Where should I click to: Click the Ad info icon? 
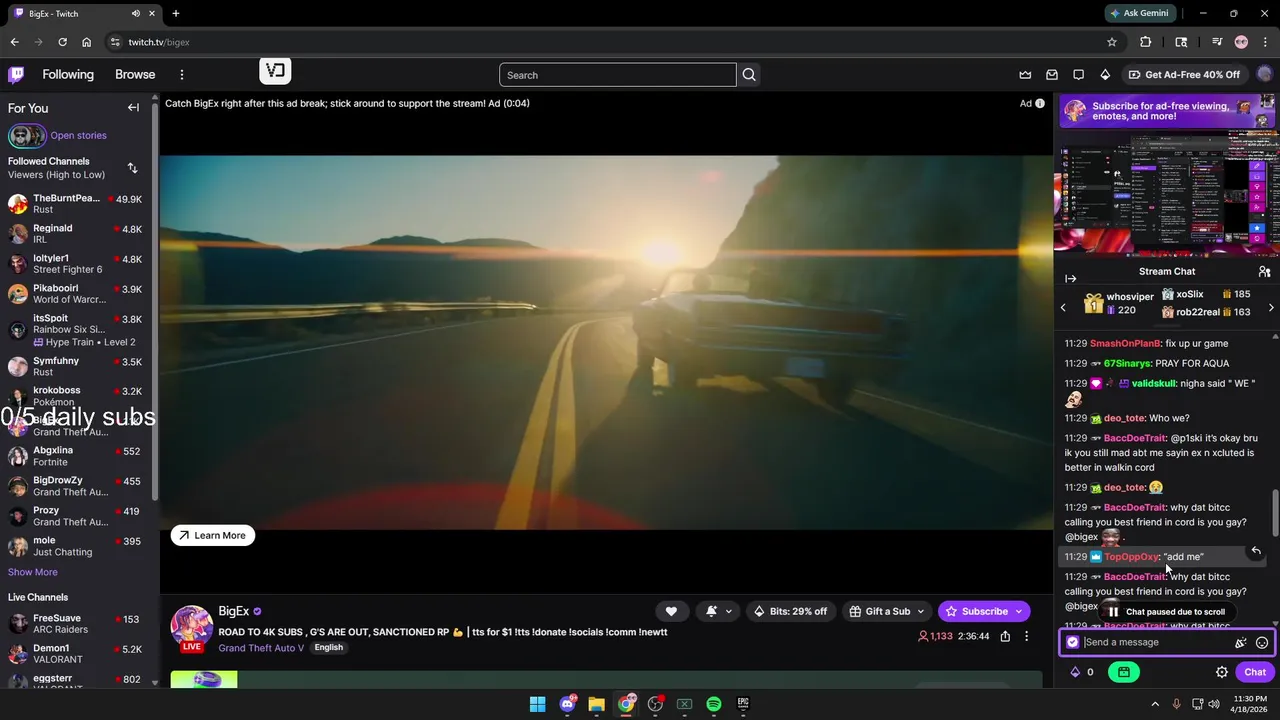tap(1040, 103)
